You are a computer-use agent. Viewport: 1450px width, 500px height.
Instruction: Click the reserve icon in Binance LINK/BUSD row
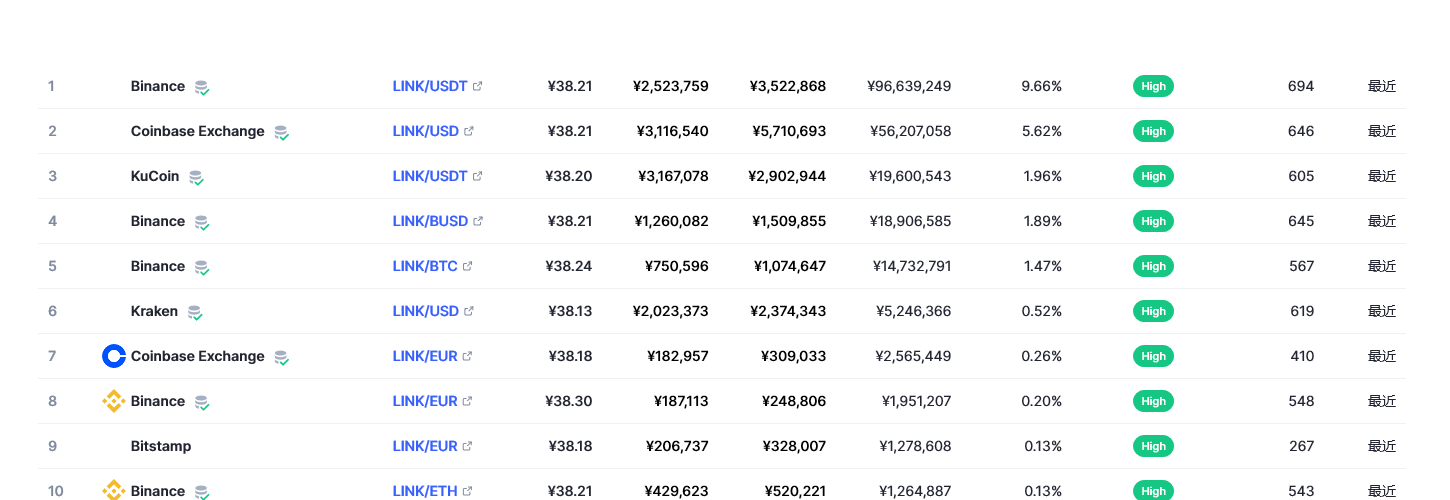pos(202,222)
